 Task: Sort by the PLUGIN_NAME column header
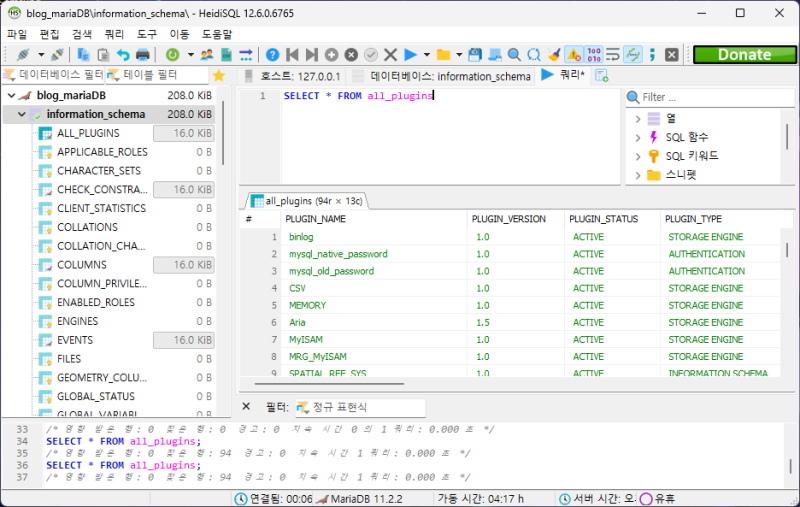[x=373, y=219]
